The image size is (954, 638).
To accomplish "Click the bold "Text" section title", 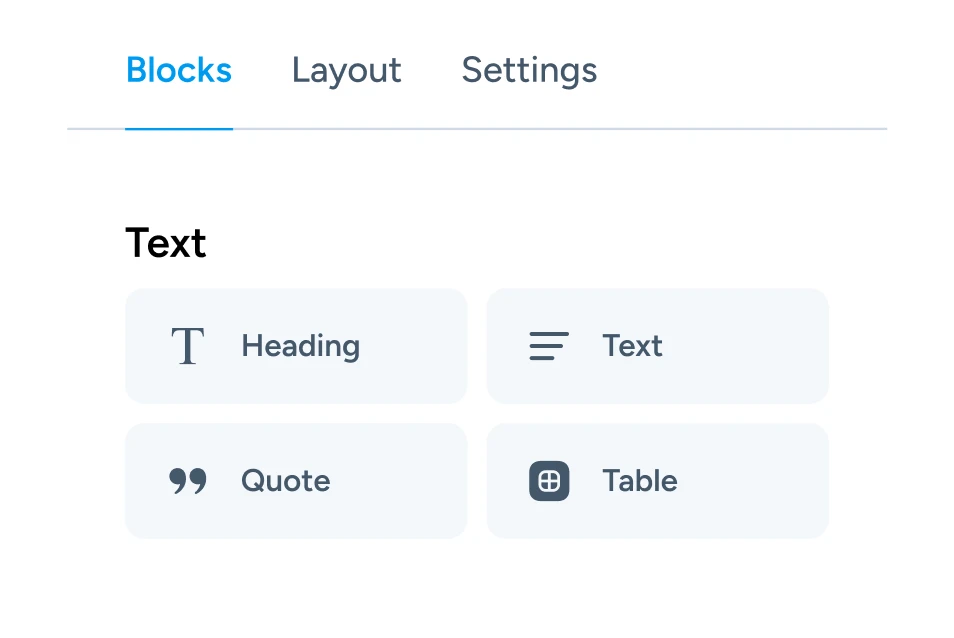I will [x=166, y=243].
